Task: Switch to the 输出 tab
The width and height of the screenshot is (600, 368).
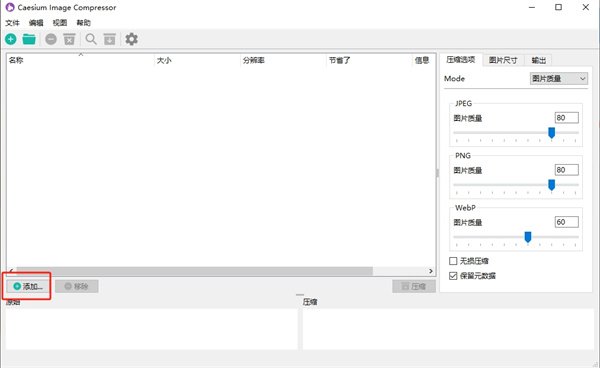Action: pos(538,60)
